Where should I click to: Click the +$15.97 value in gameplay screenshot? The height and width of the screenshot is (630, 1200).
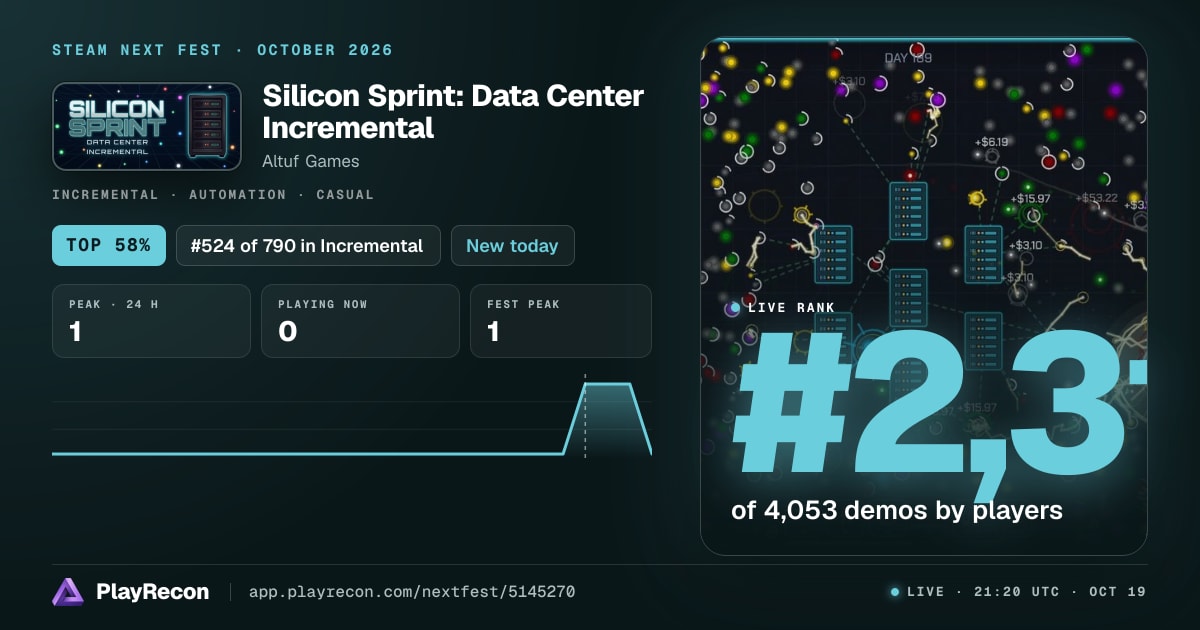coord(1030,199)
